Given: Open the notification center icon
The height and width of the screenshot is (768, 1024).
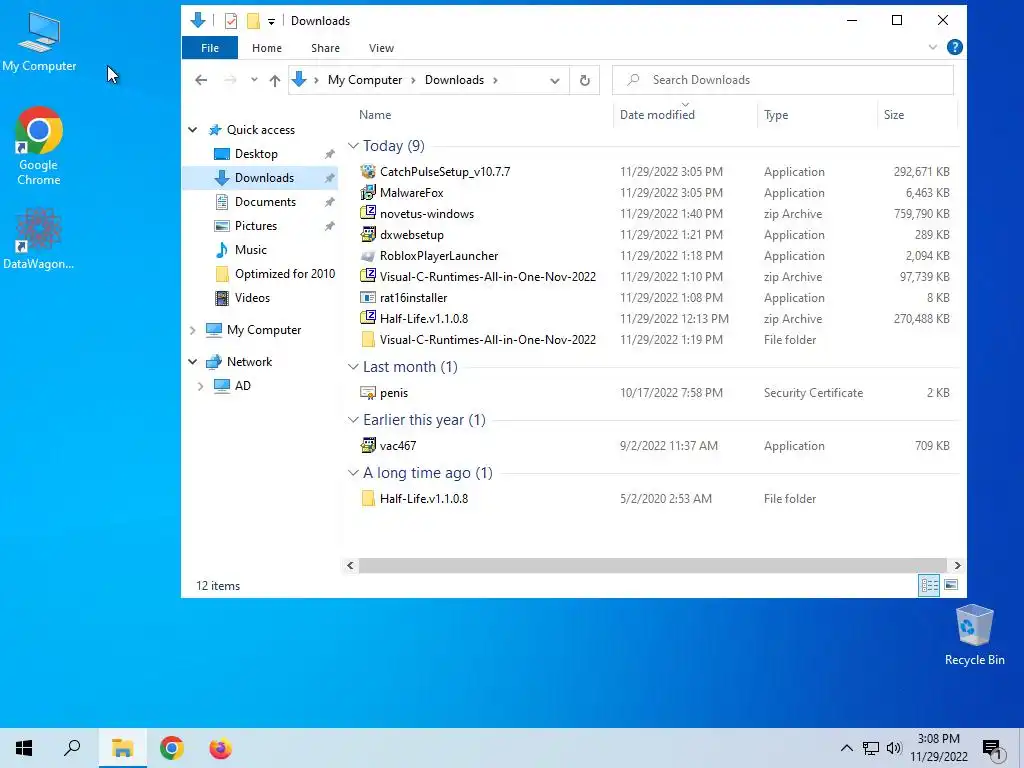Looking at the screenshot, I should [x=993, y=748].
